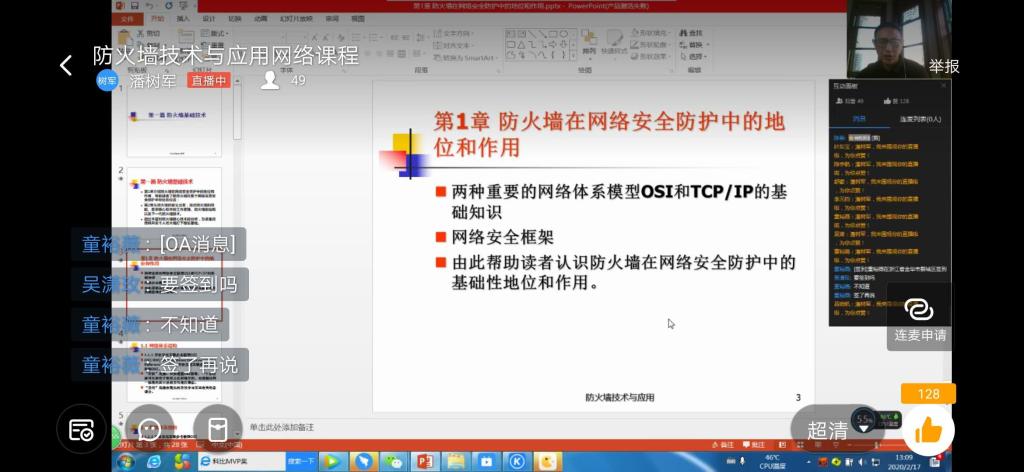Click the Windows Start button
The width and height of the screenshot is (1024, 472).
(x=126, y=461)
